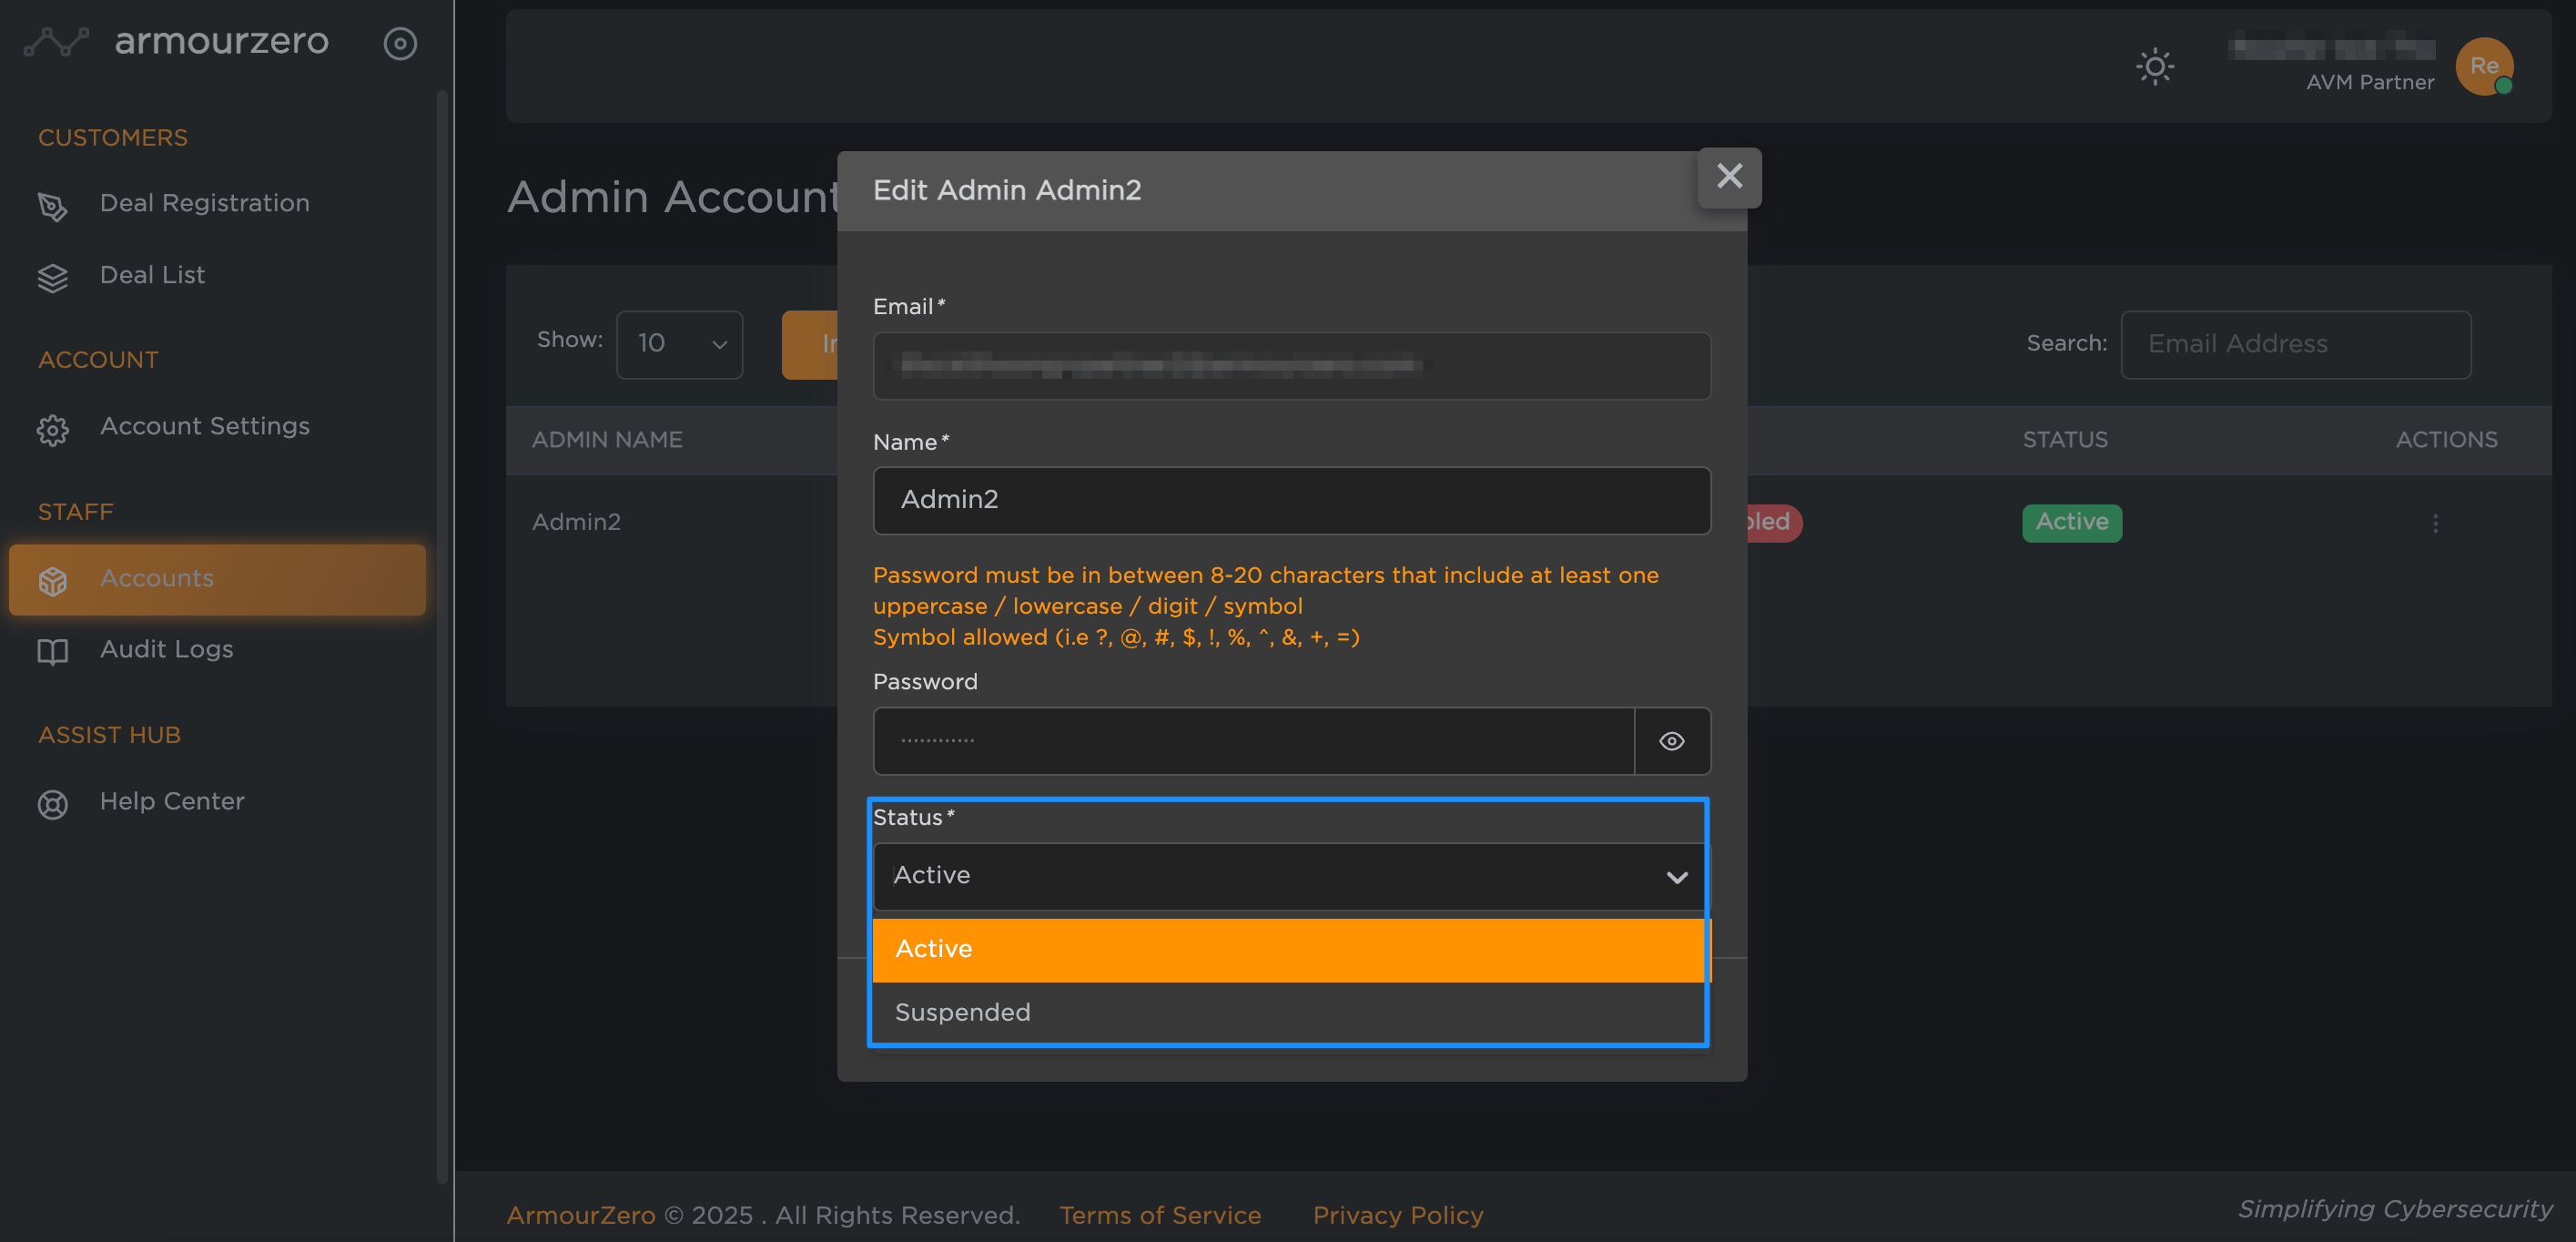Open the Privacy Policy link
2576x1242 pixels.
(1397, 1215)
